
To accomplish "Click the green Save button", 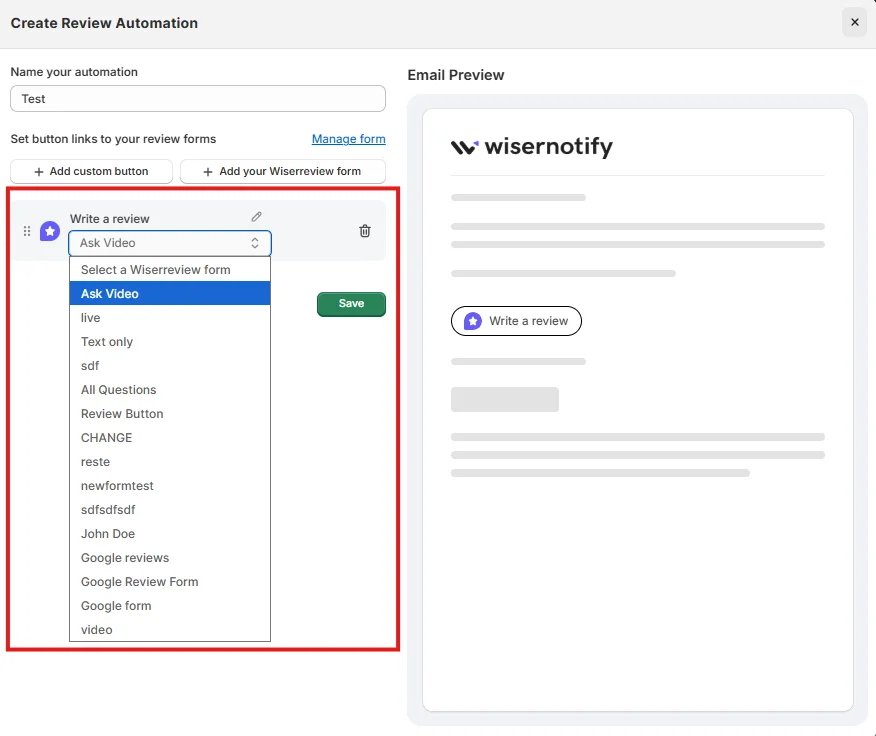I will [x=351, y=304].
